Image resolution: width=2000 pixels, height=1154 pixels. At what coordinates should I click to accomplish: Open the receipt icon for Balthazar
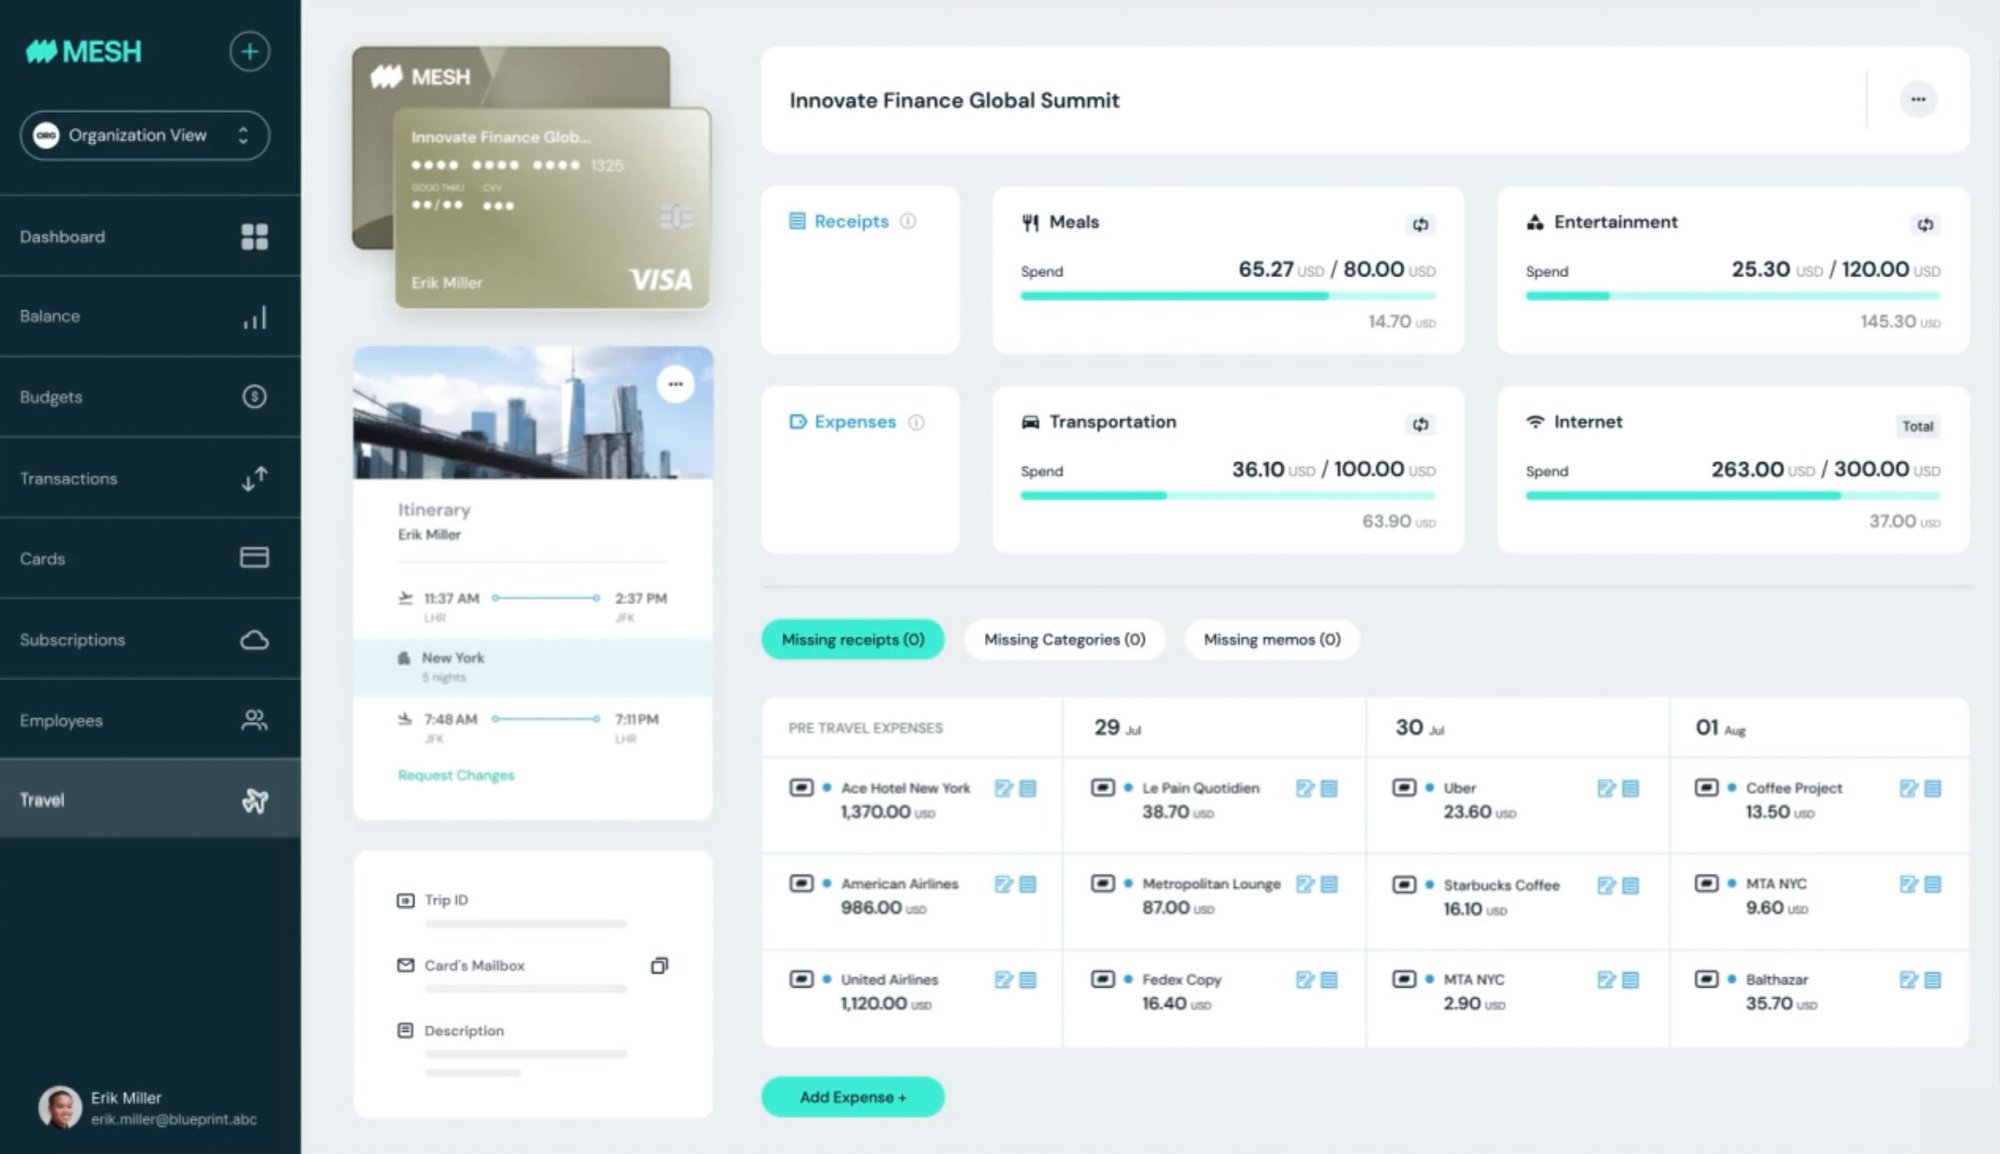(1933, 980)
